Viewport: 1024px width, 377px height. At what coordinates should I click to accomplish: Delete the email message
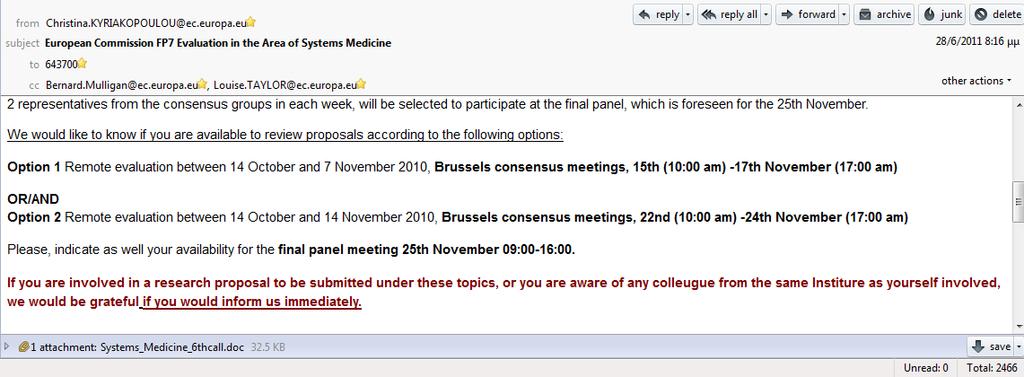(997, 14)
